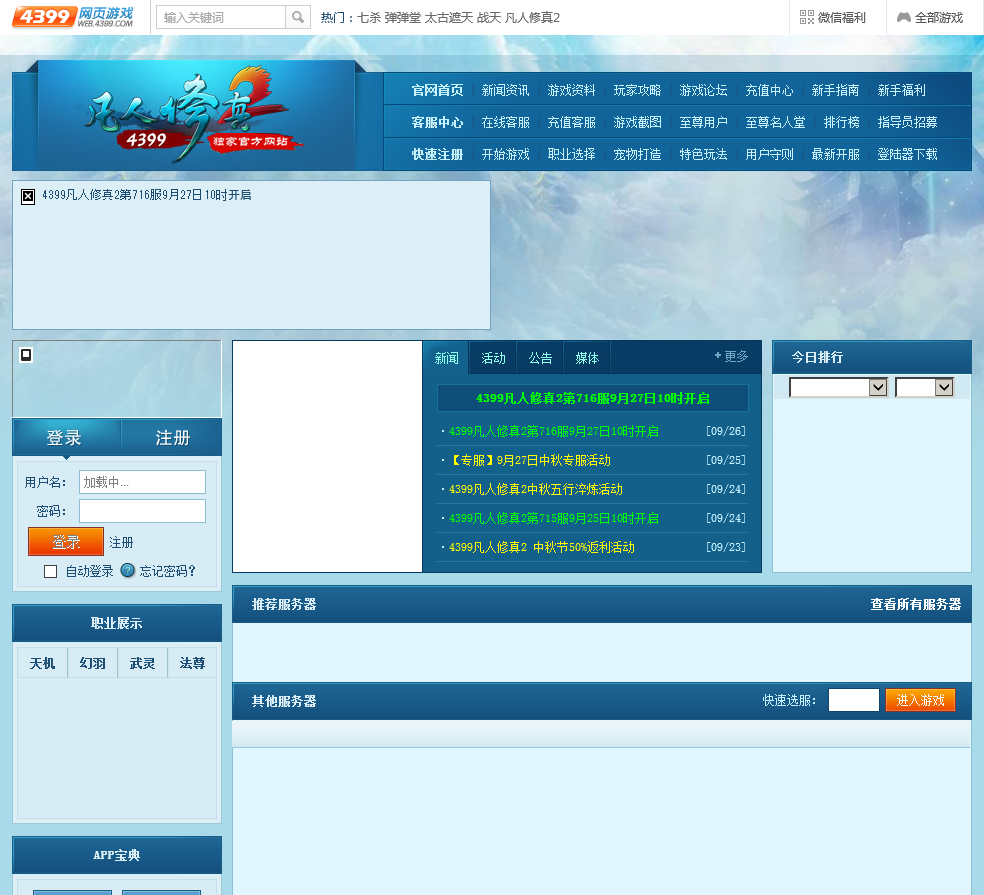Click the broken image above login panel
This screenshot has width=984, height=895.
click(x=26, y=355)
